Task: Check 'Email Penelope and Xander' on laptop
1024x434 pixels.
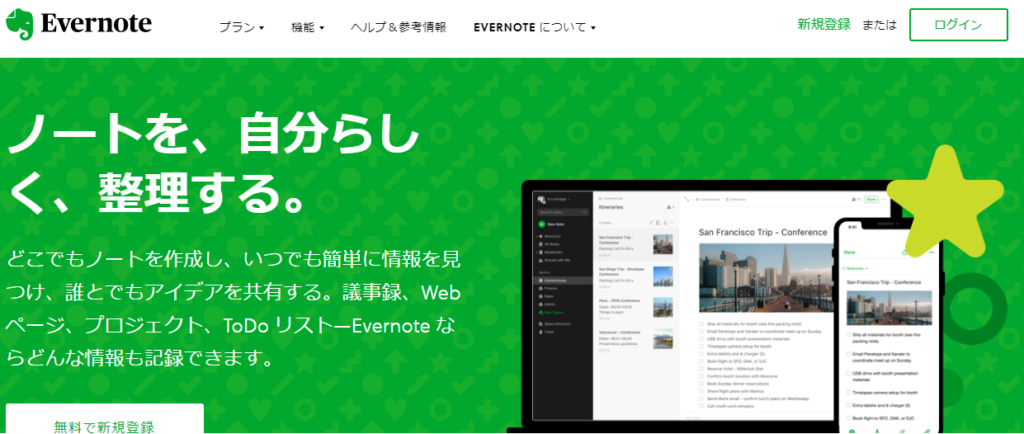Action: pos(701,331)
